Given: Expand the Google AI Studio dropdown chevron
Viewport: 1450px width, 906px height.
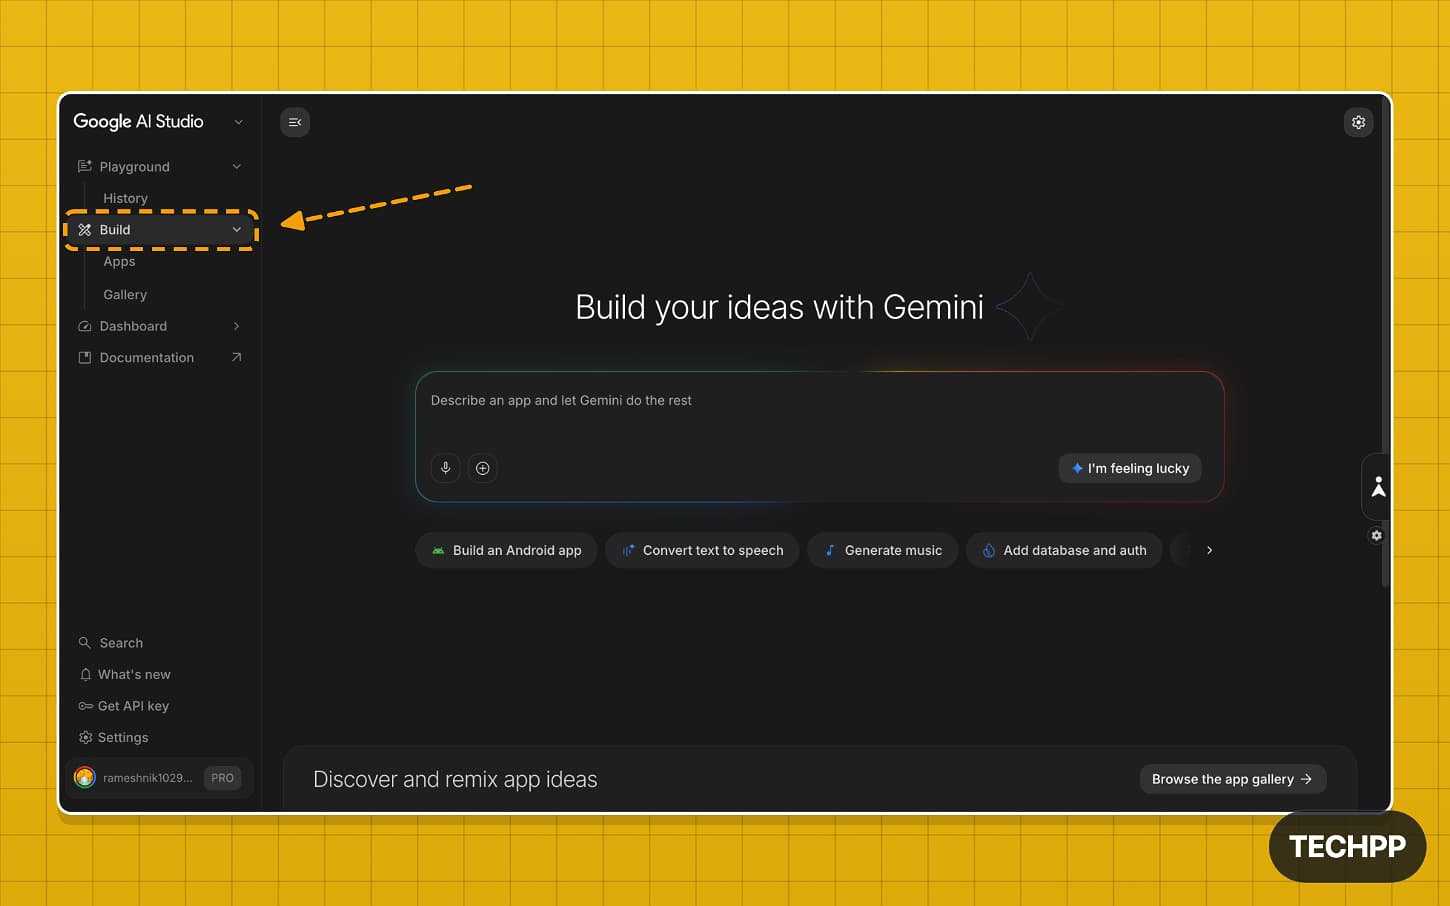Looking at the screenshot, I should pyautogui.click(x=238, y=122).
